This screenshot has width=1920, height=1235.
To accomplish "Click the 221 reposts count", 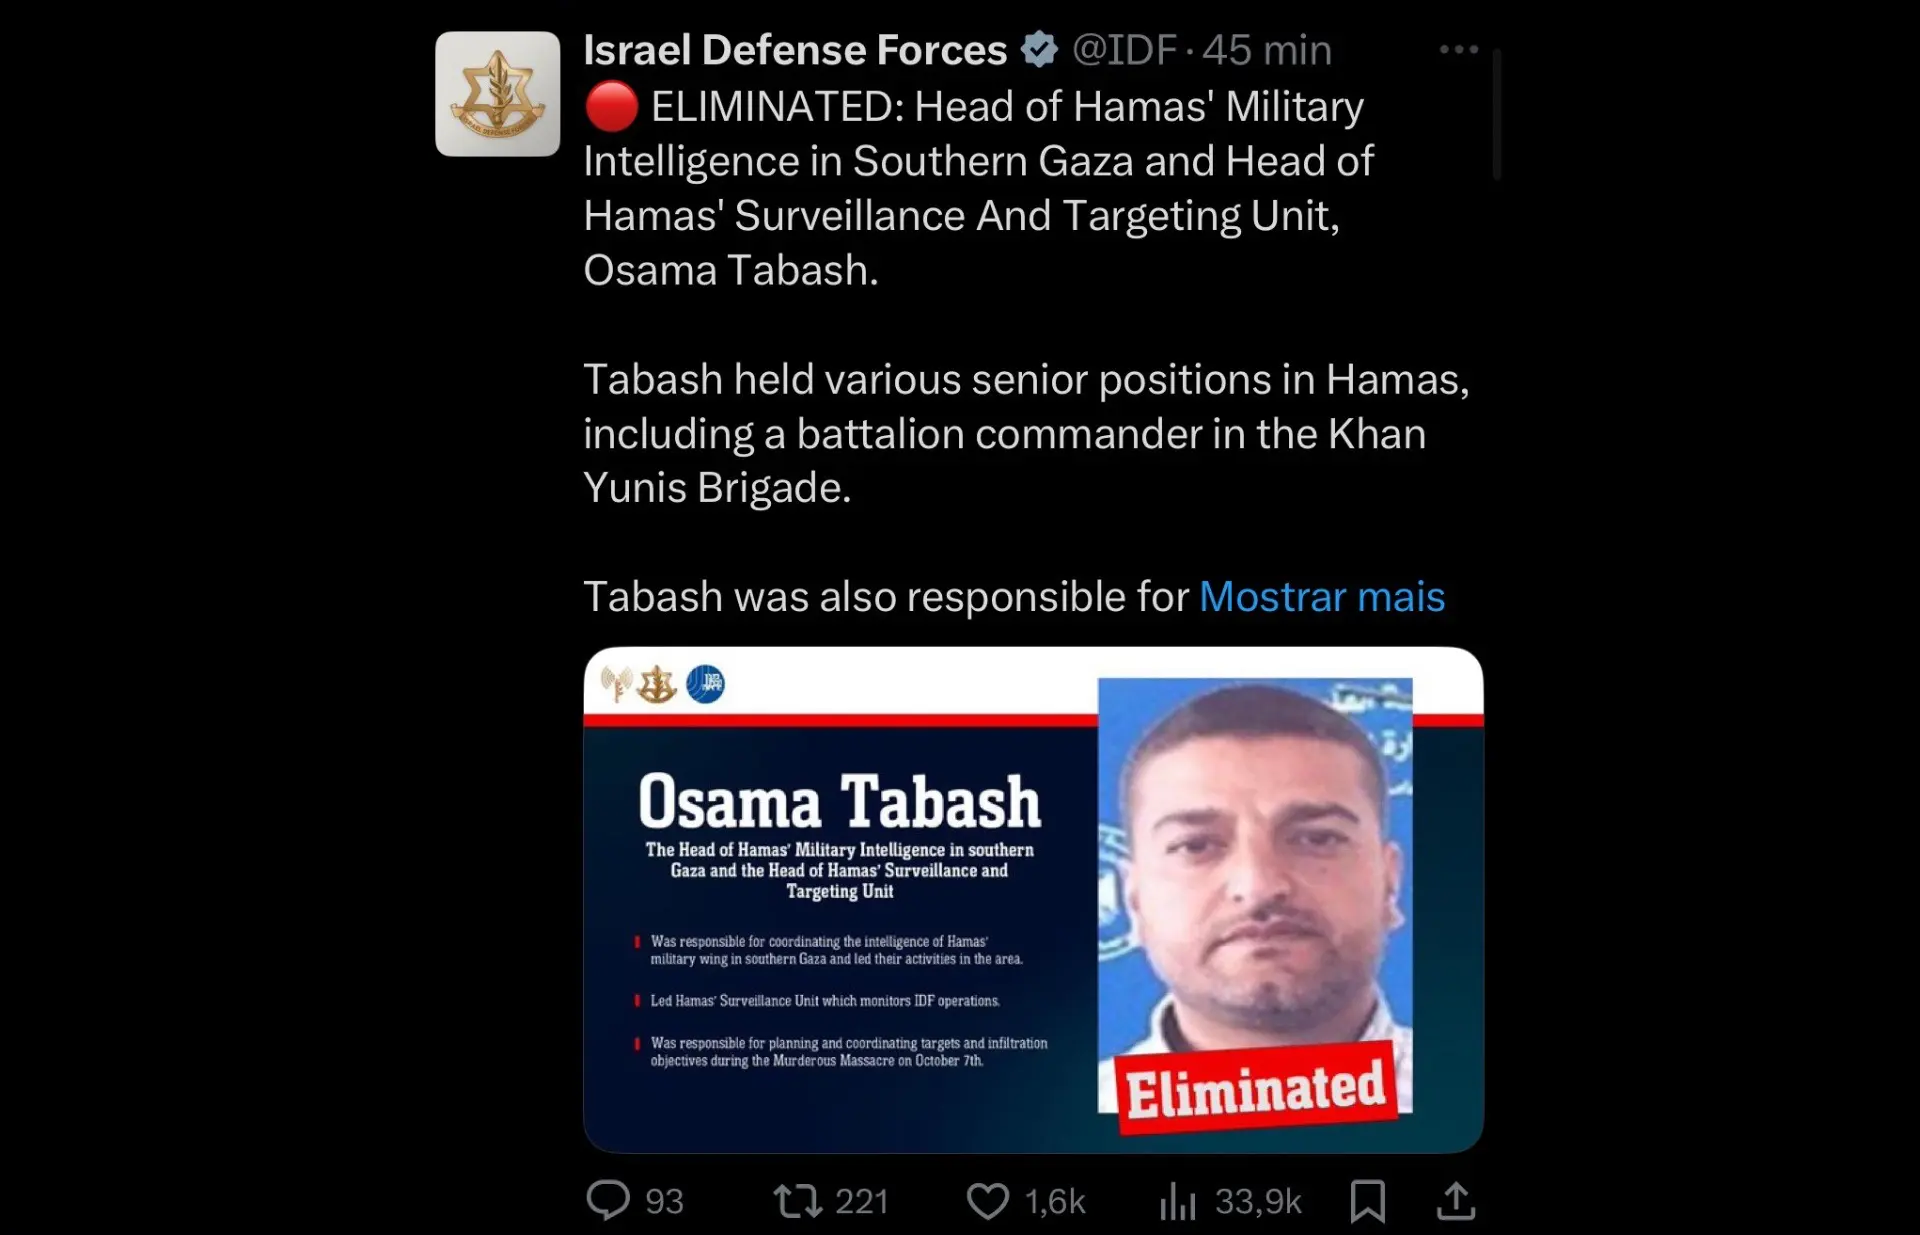I will [861, 1200].
